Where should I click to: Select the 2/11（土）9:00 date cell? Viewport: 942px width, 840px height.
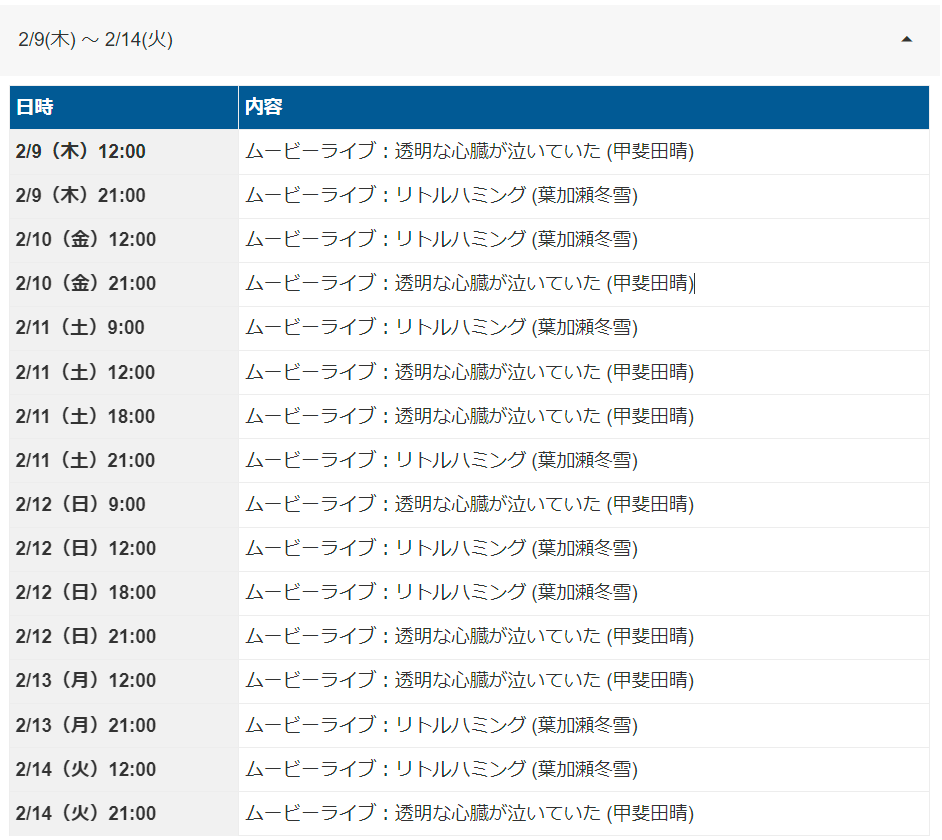click(x=124, y=329)
